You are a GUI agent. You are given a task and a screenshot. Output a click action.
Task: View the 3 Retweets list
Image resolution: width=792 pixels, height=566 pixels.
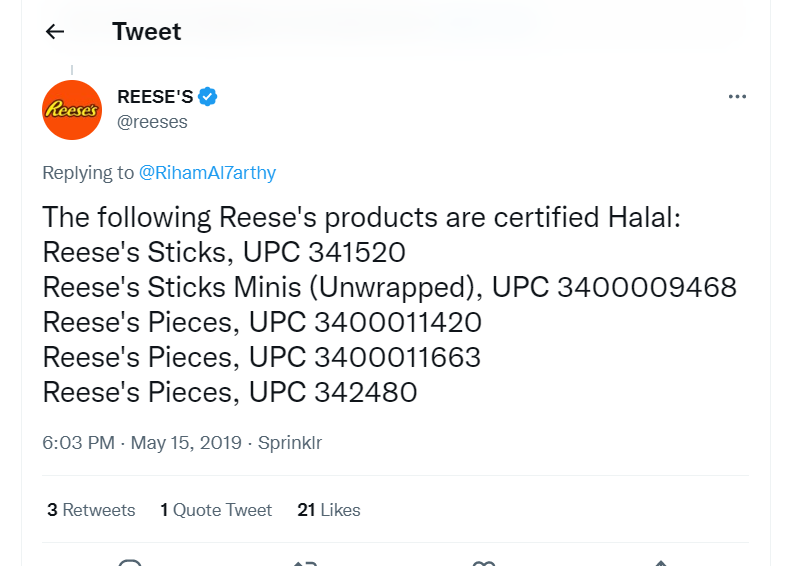point(91,510)
